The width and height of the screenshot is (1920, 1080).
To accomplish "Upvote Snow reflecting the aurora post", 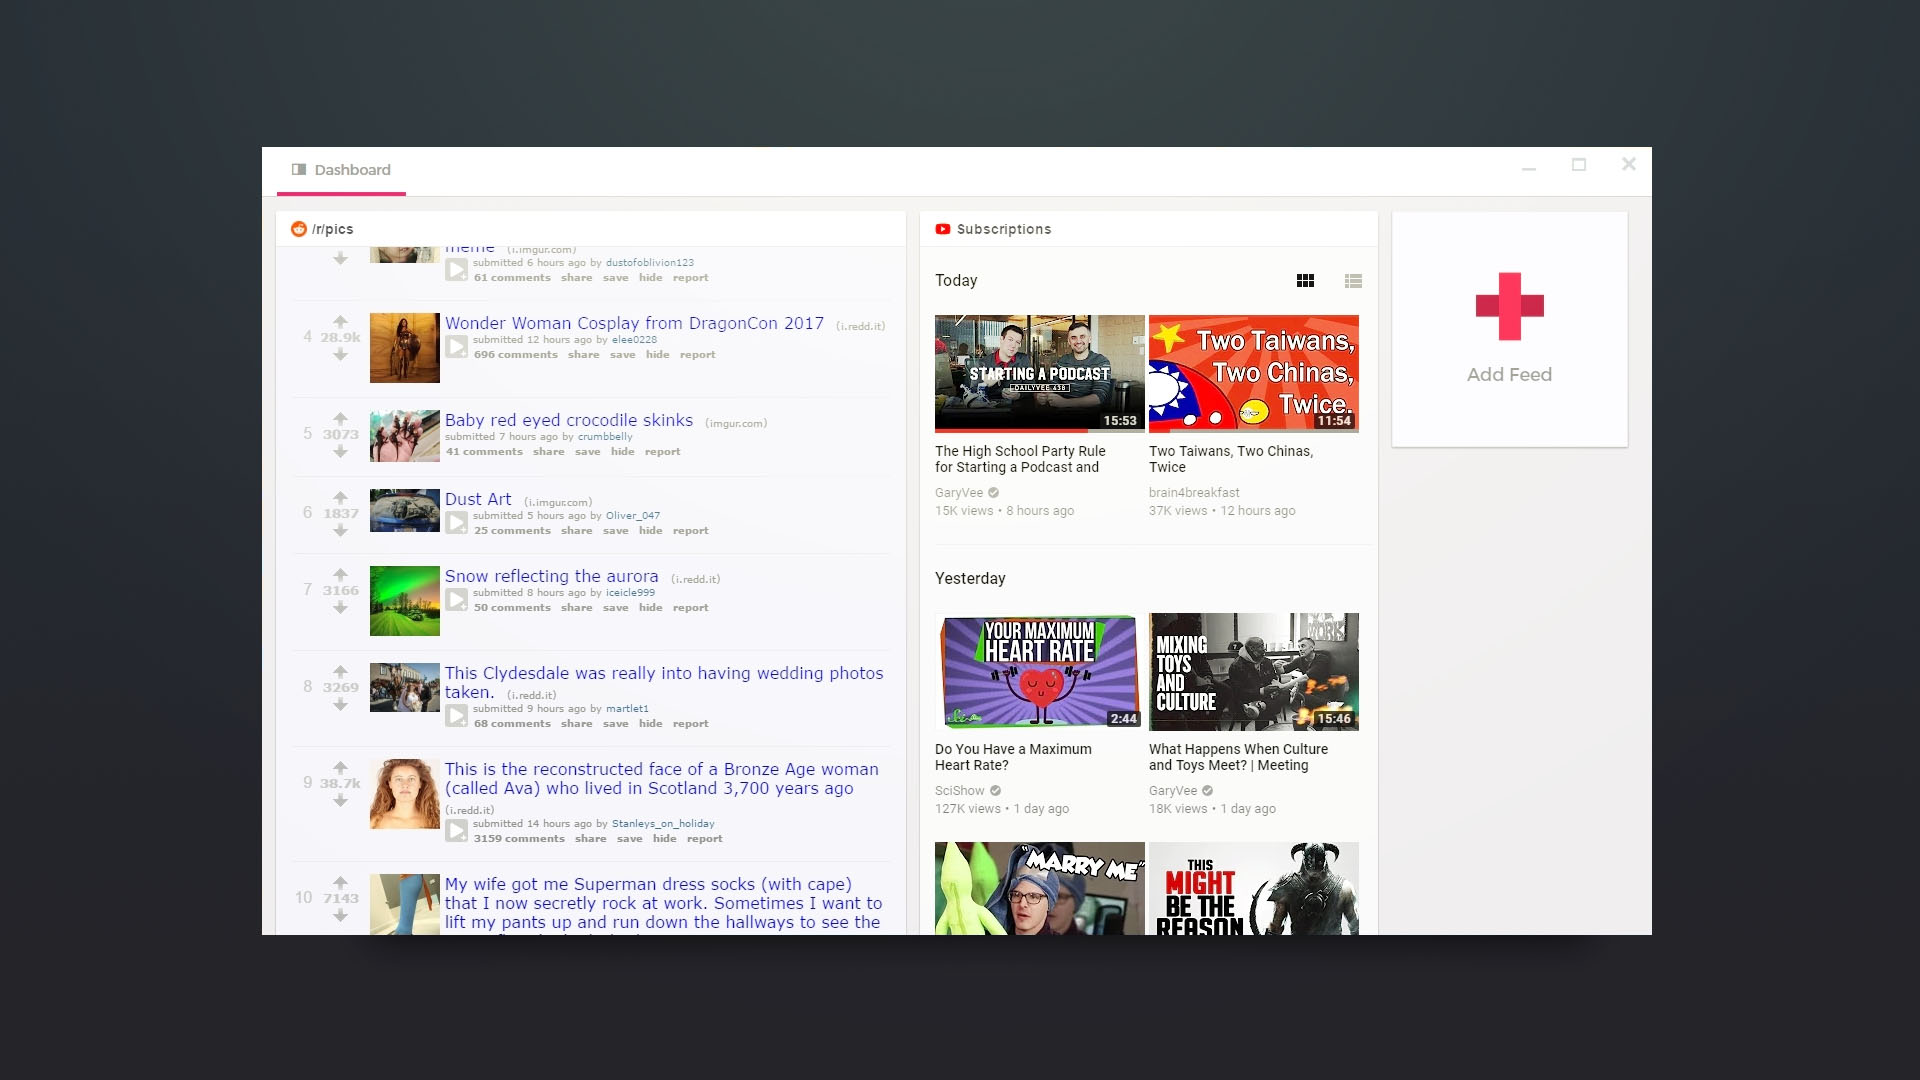I will pyautogui.click(x=340, y=574).
